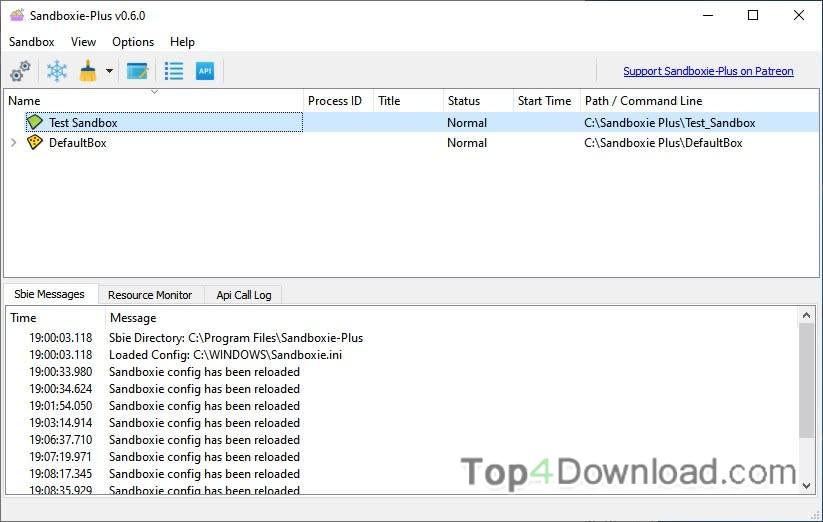The image size is (823, 522).
Task: Sort by the Start Time column header
Action: [546, 101]
